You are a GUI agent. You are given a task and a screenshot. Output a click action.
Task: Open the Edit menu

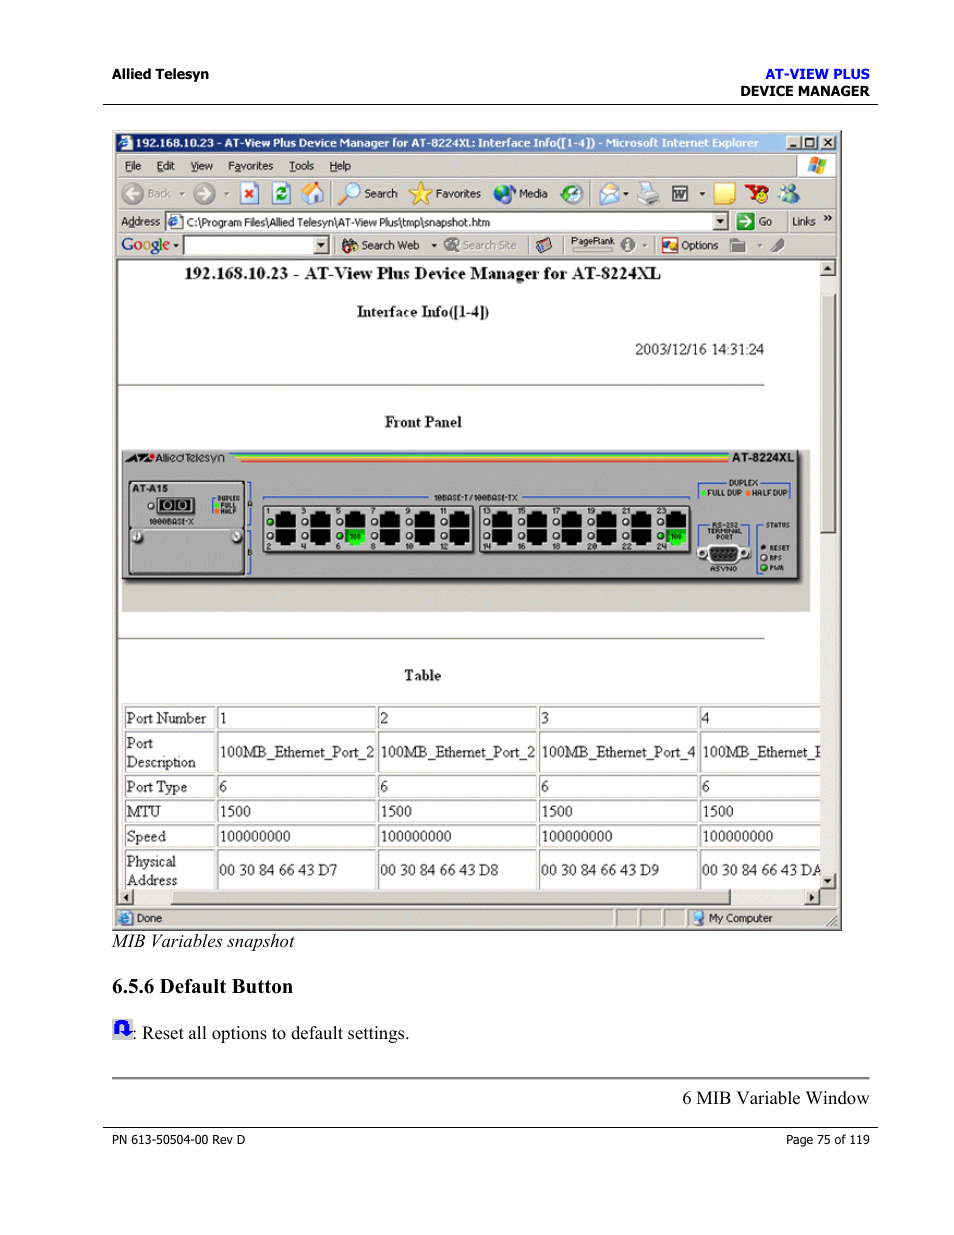(x=166, y=166)
